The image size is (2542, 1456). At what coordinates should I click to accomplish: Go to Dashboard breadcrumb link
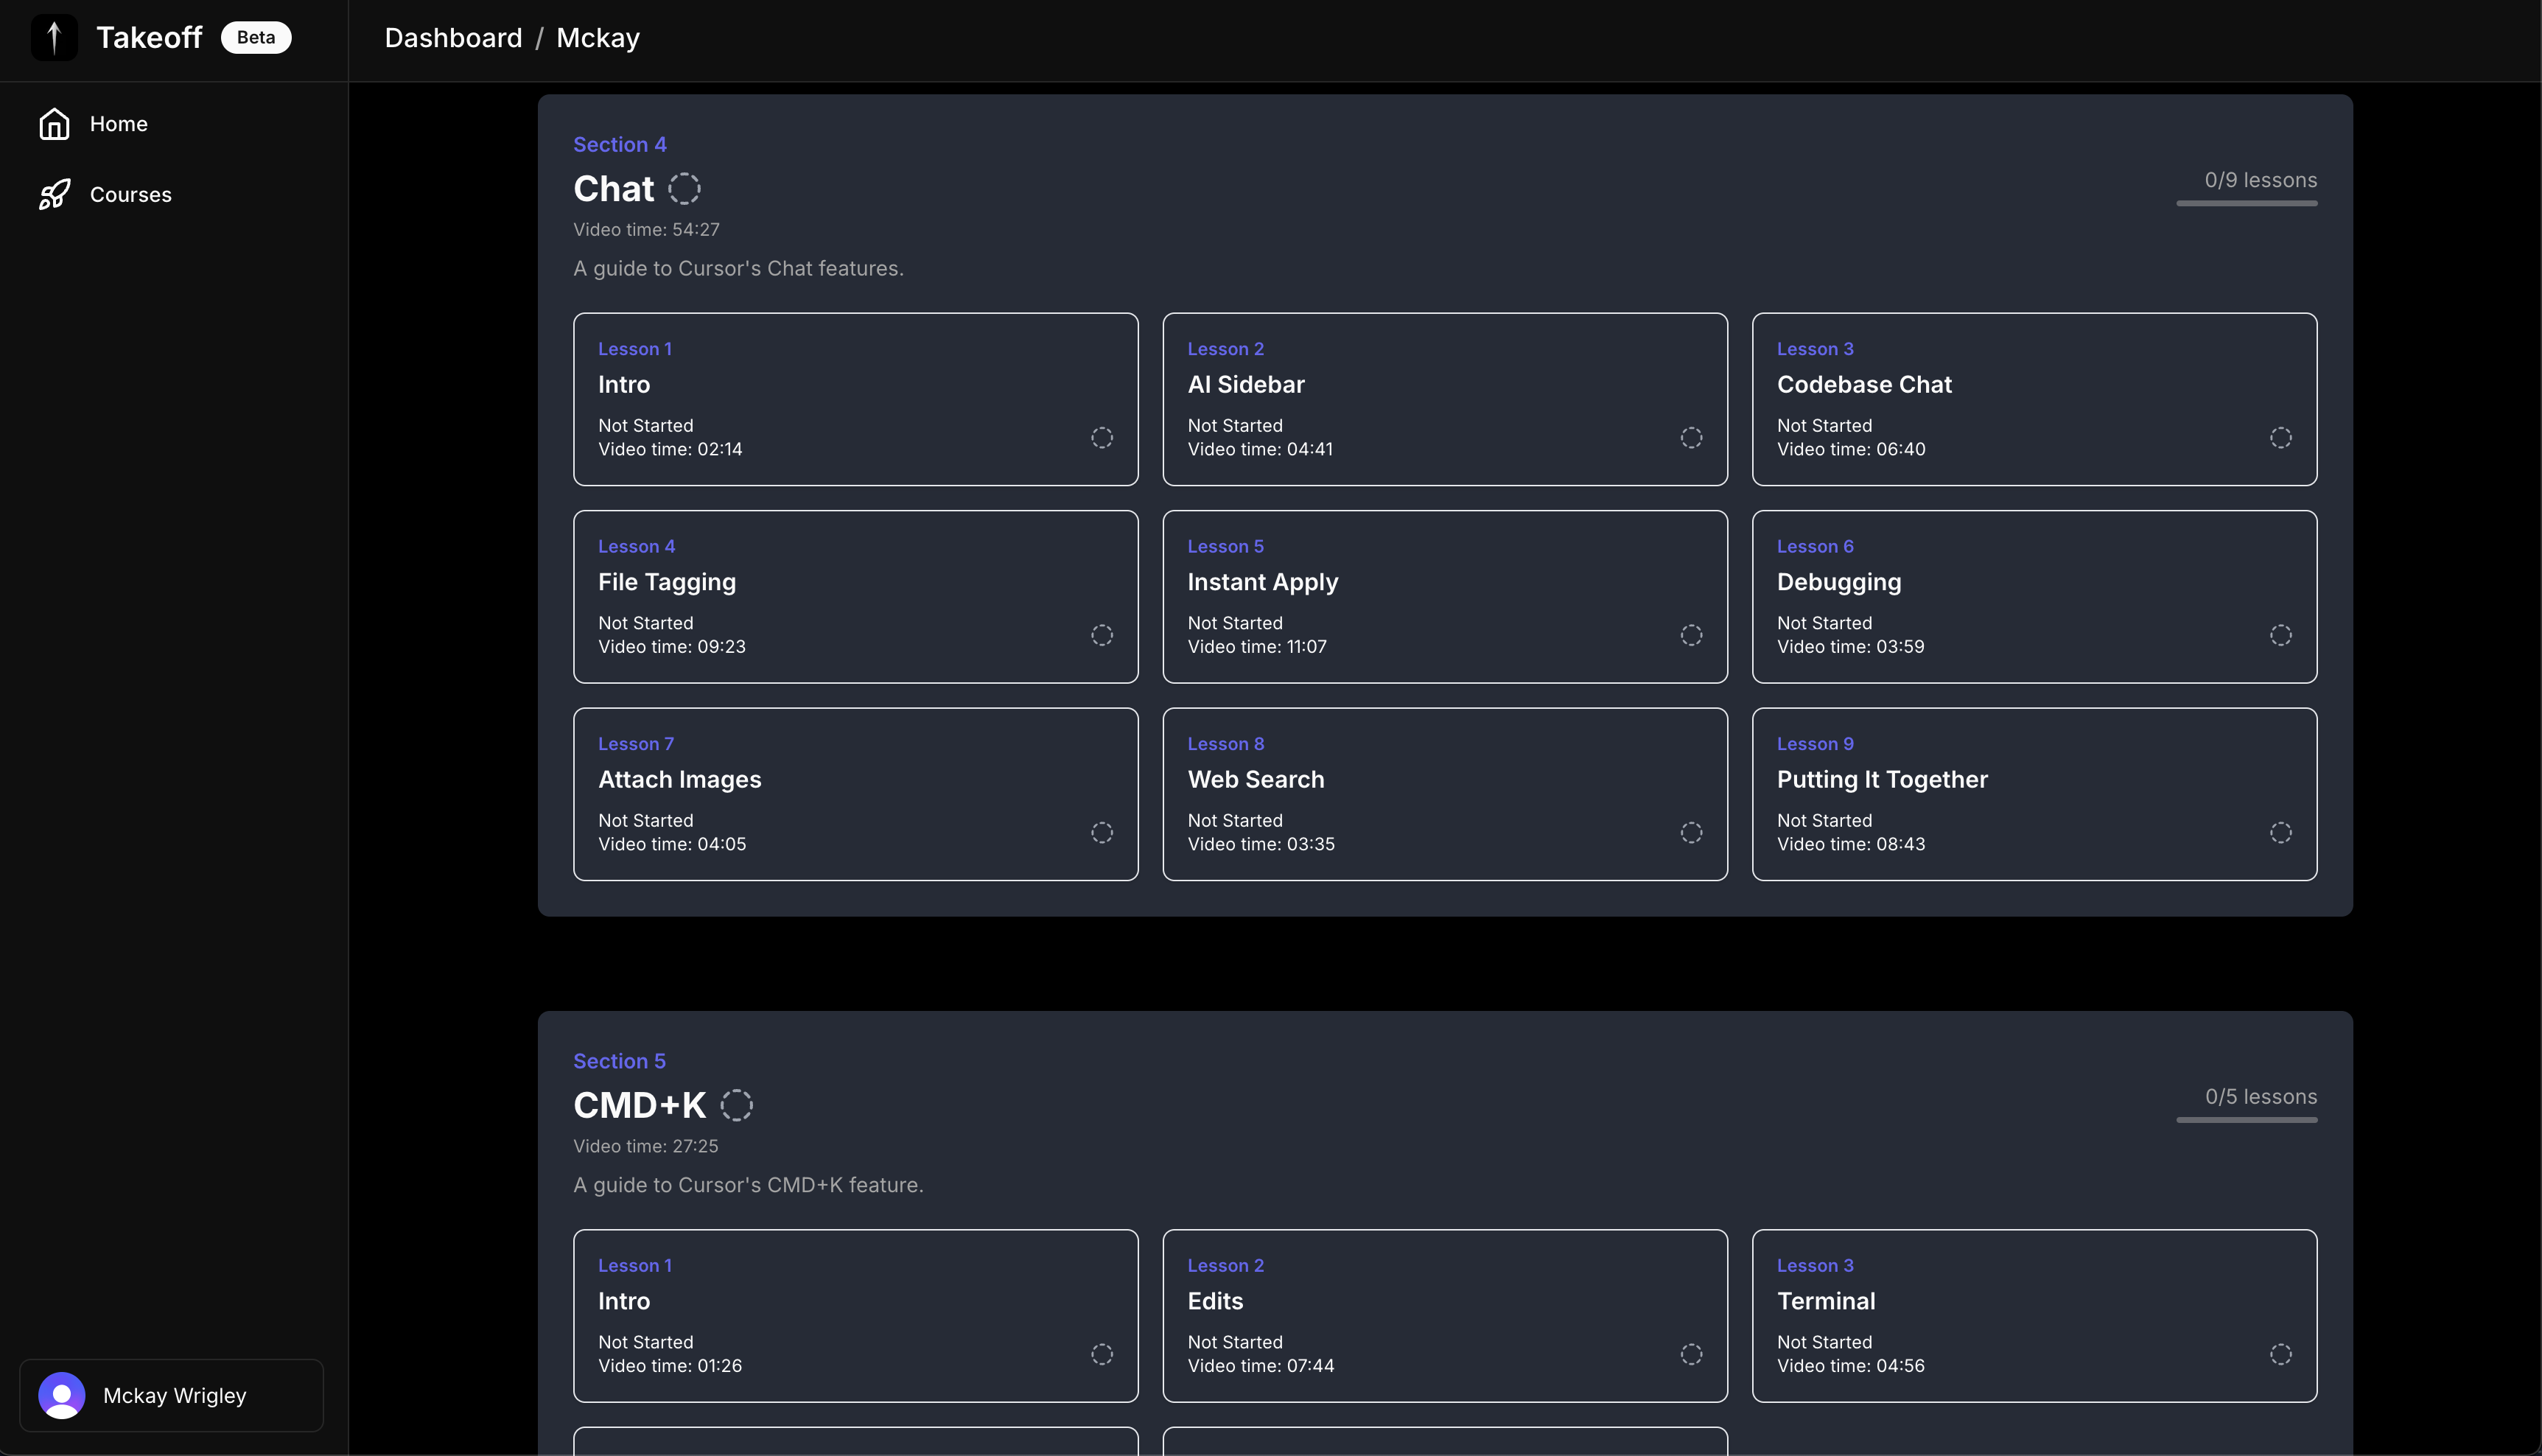(453, 38)
